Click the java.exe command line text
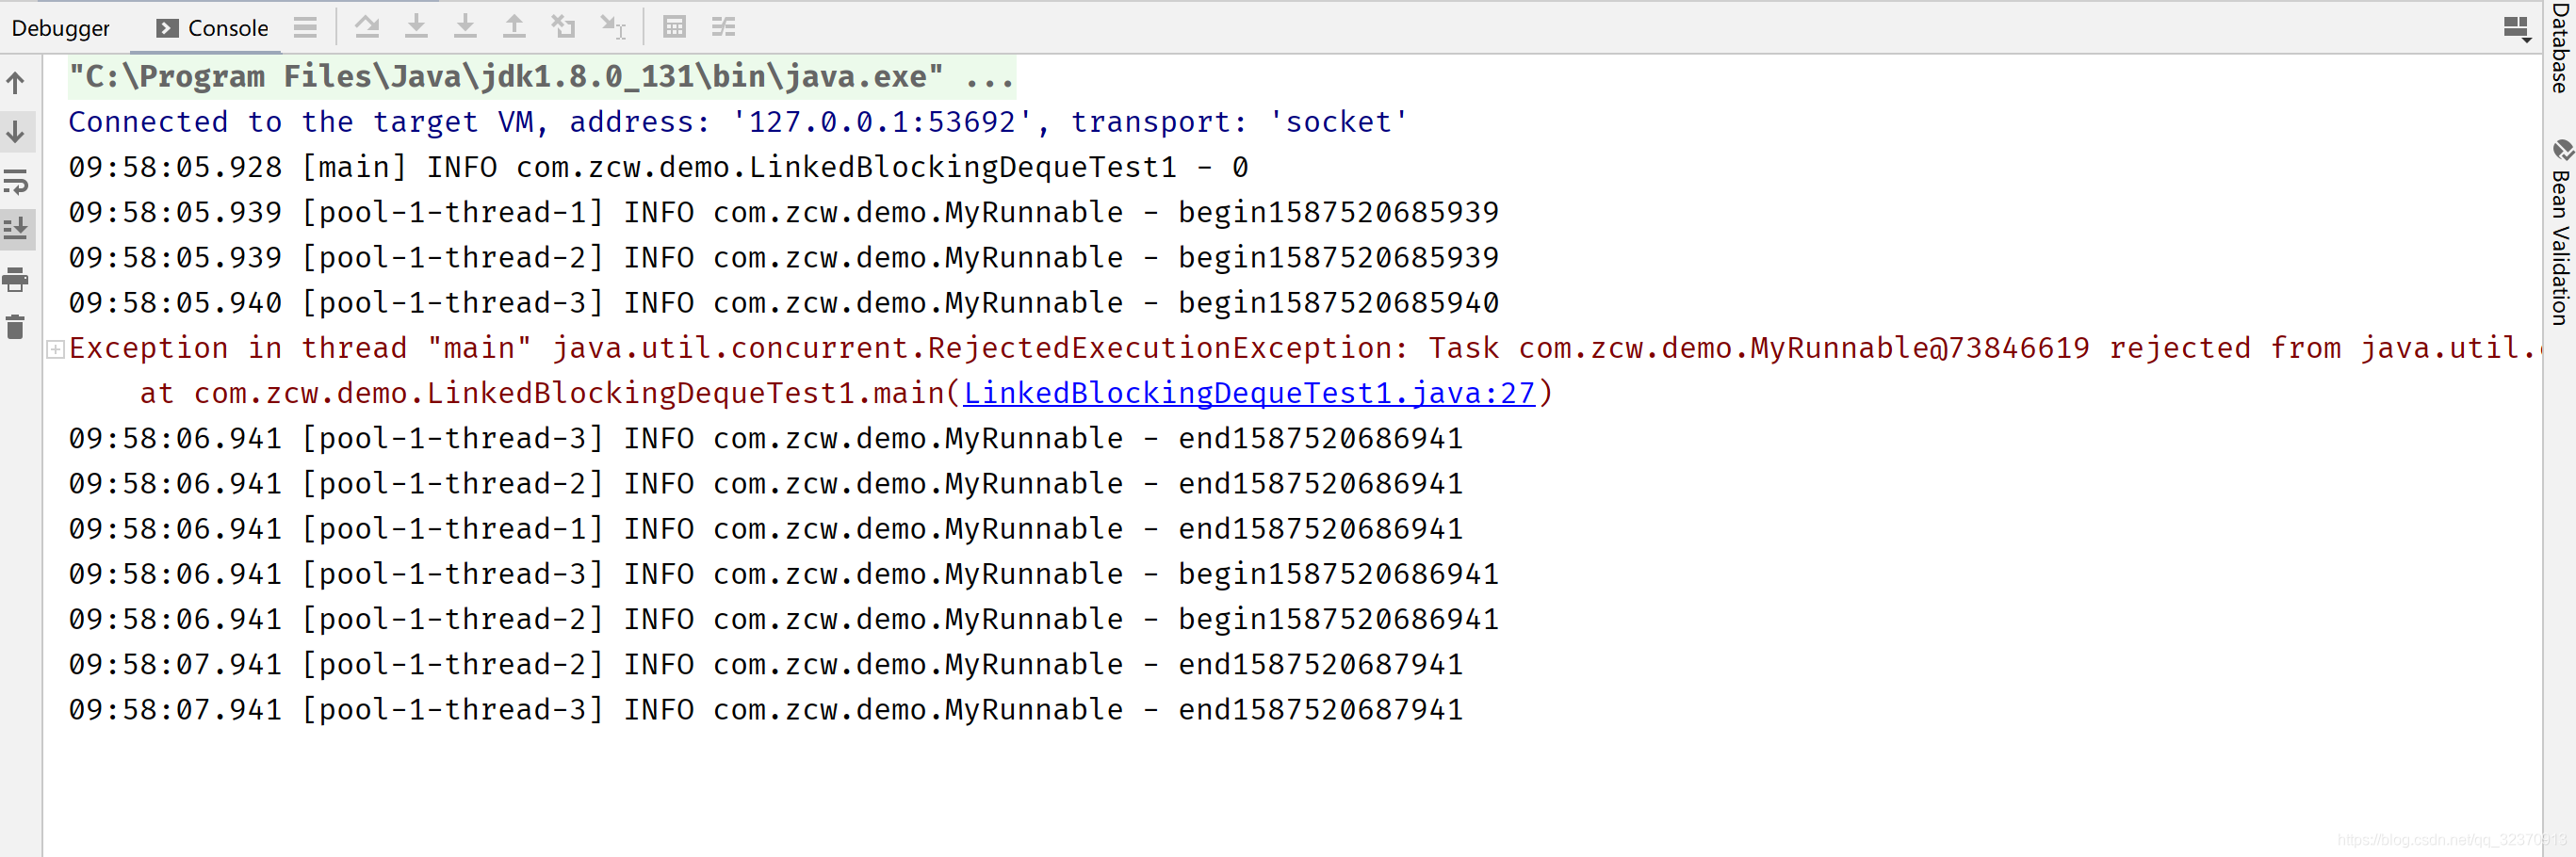Screen dimensions: 2576x857 tap(541, 77)
